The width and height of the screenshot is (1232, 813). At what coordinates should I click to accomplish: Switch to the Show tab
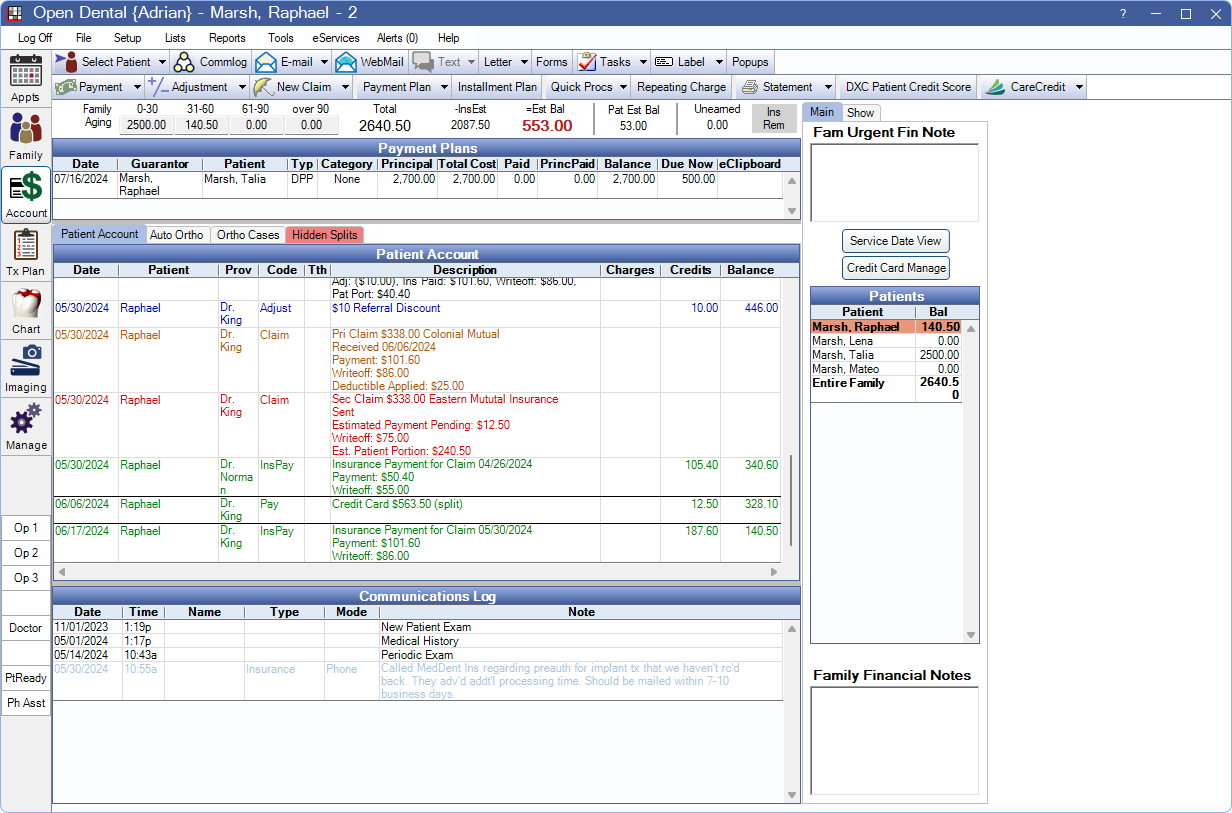point(861,113)
